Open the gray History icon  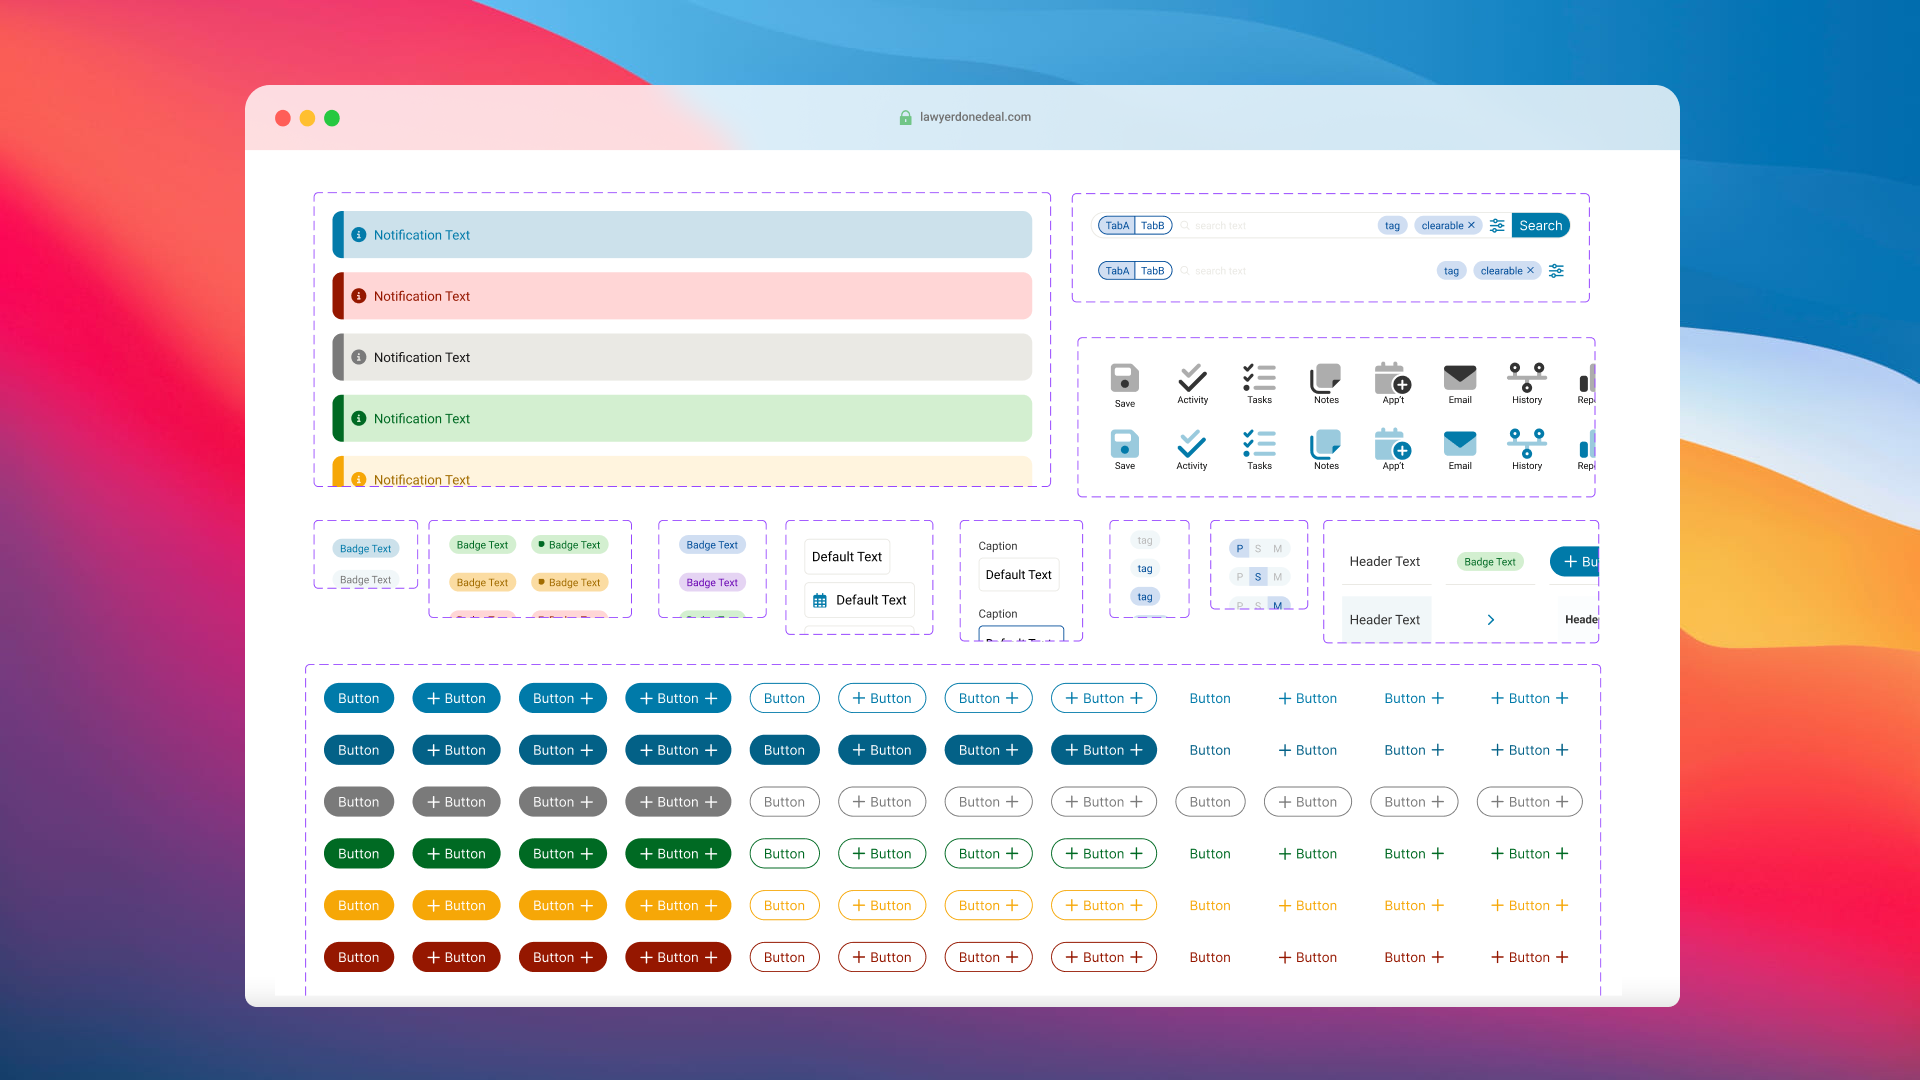(1526, 378)
